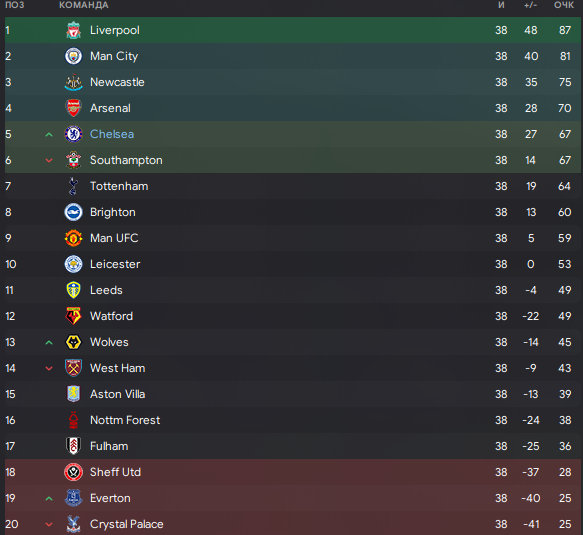Click green up arrow beside Everton

pyautogui.click(x=49, y=499)
